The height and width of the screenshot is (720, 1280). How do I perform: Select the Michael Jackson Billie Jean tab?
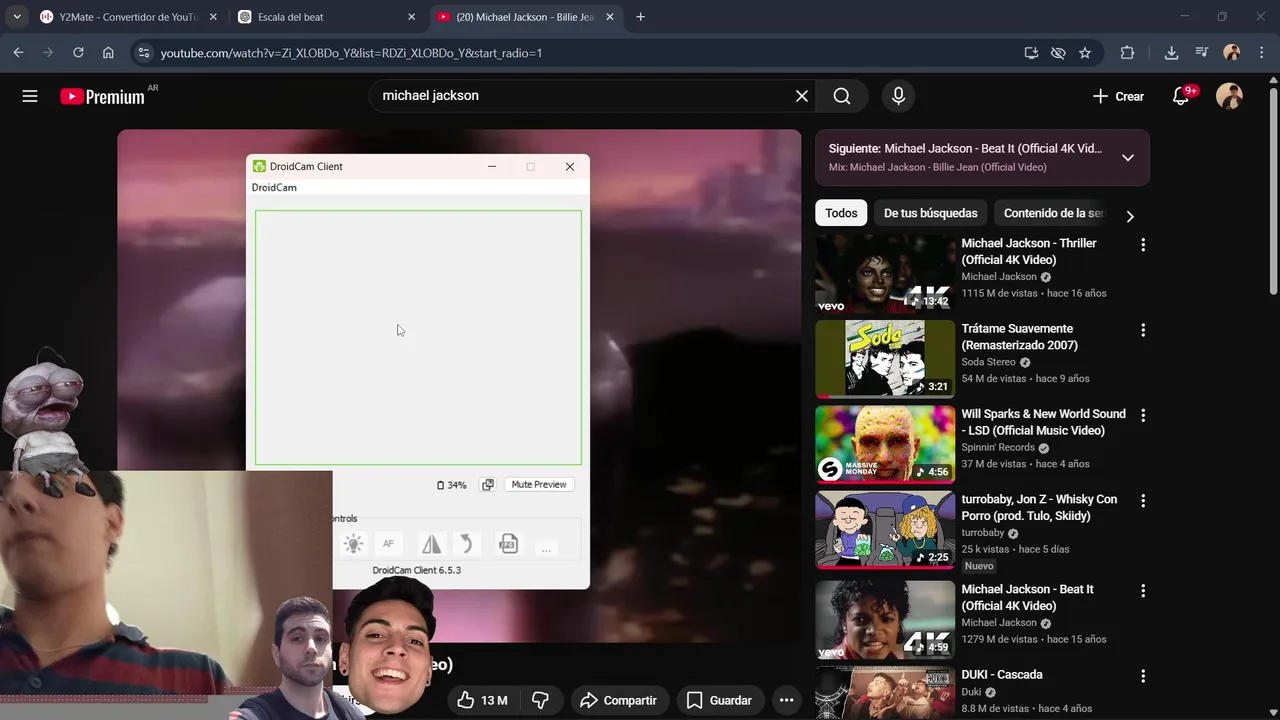(x=525, y=17)
